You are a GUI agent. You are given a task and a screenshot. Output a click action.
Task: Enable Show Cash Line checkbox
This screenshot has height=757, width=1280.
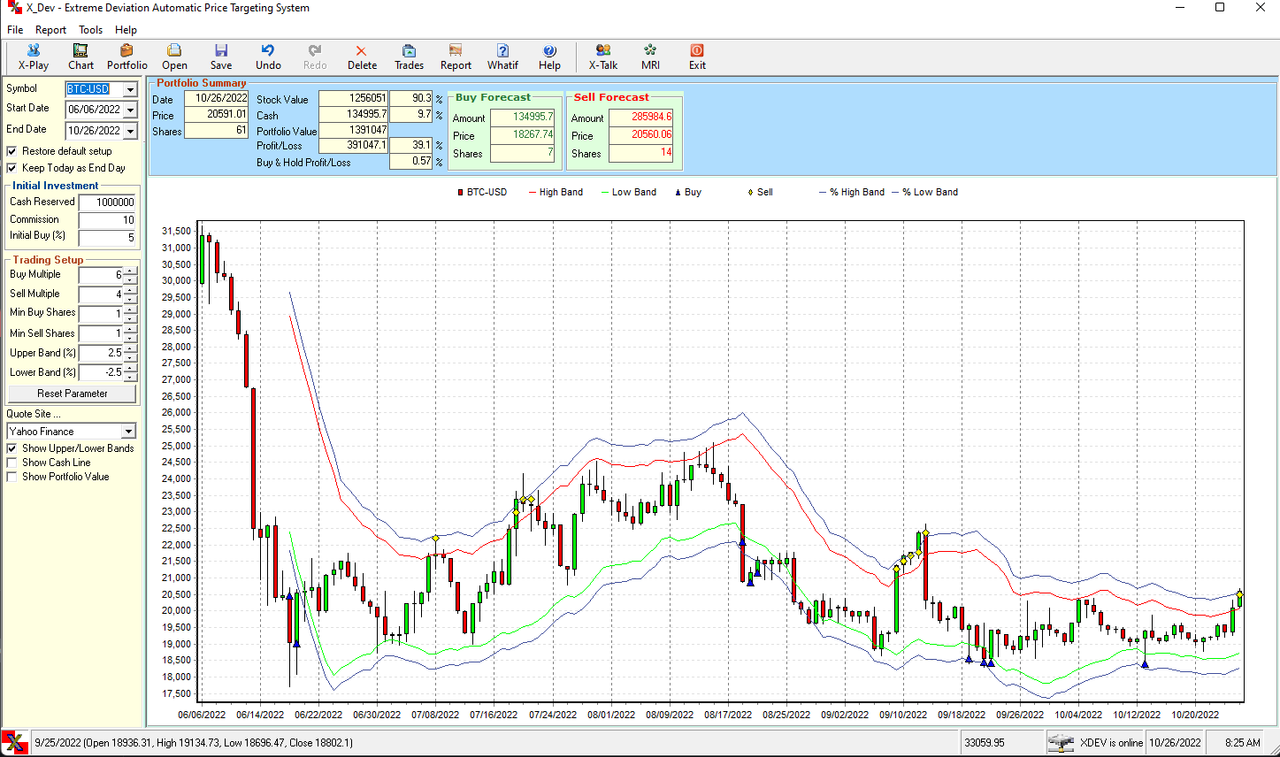pyautogui.click(x=12, y=463)
